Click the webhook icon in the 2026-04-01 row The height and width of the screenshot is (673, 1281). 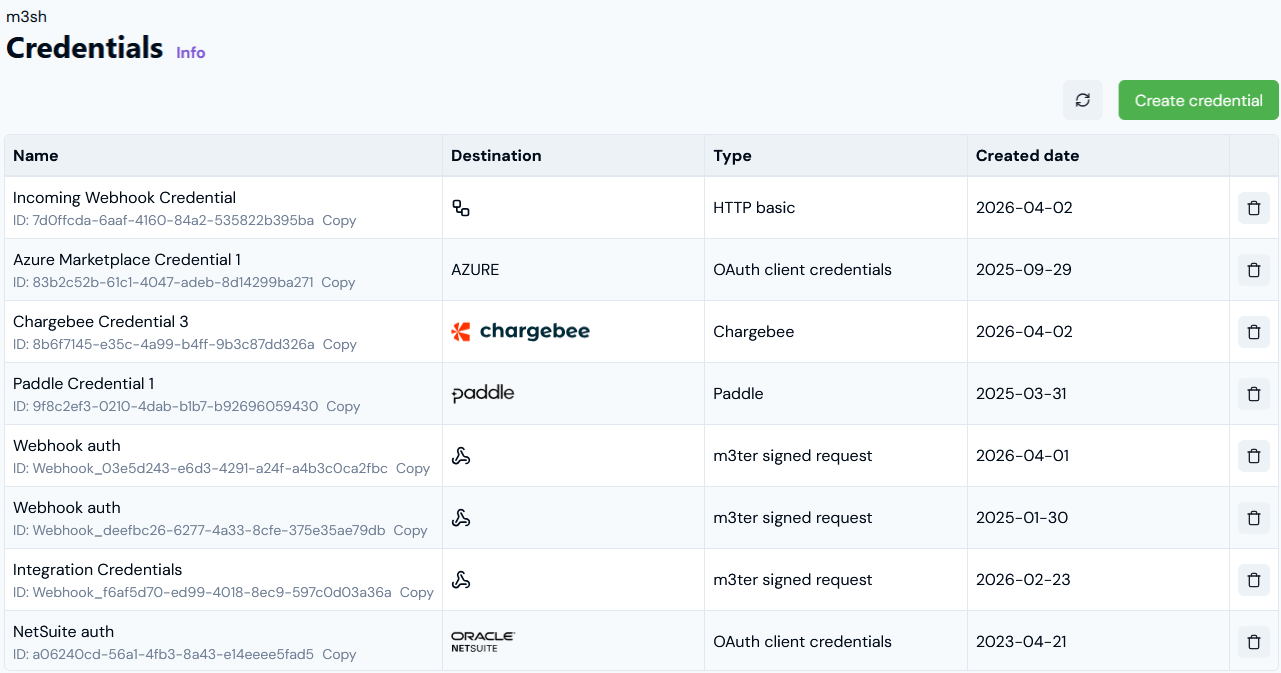point(461,456)
